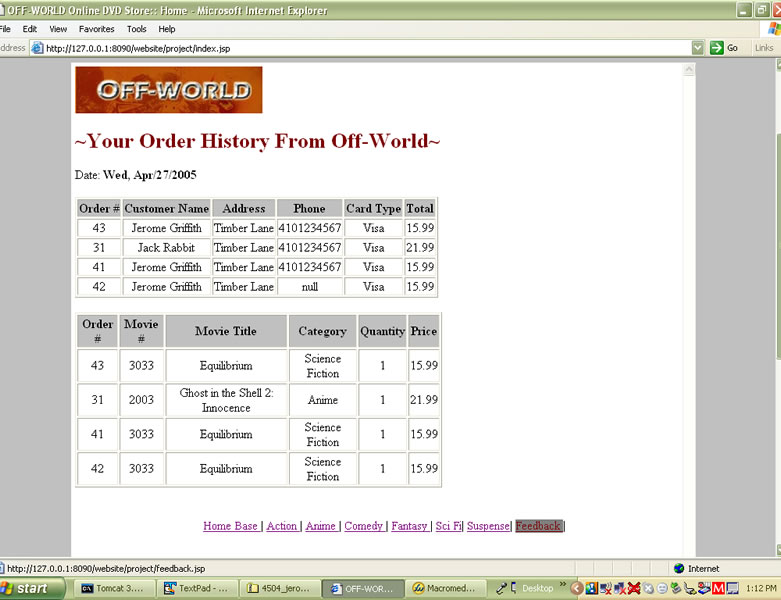Image resolution: width=781 pixels, height=600 pixels.
Task: Switch to Macromedia taskbar button
Action: coord(447,589)
